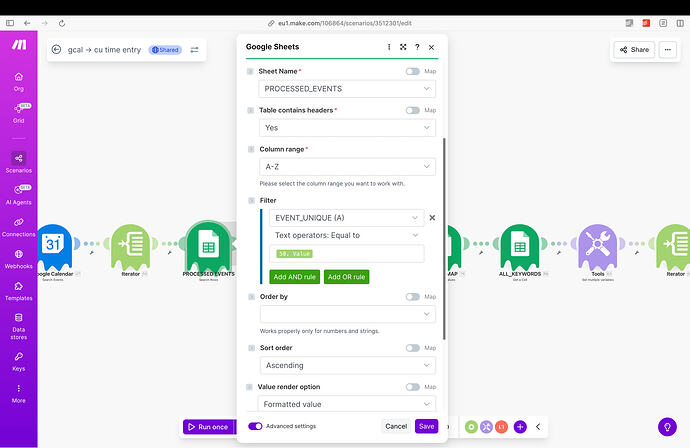Open the lightbulb help button

667,427
